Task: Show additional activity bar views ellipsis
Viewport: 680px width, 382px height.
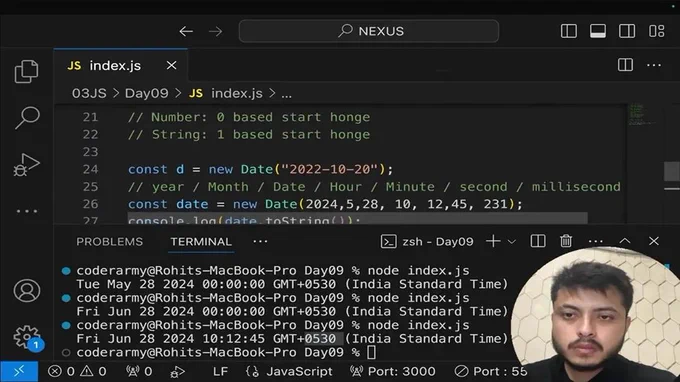Action: (x=26, y=211)
